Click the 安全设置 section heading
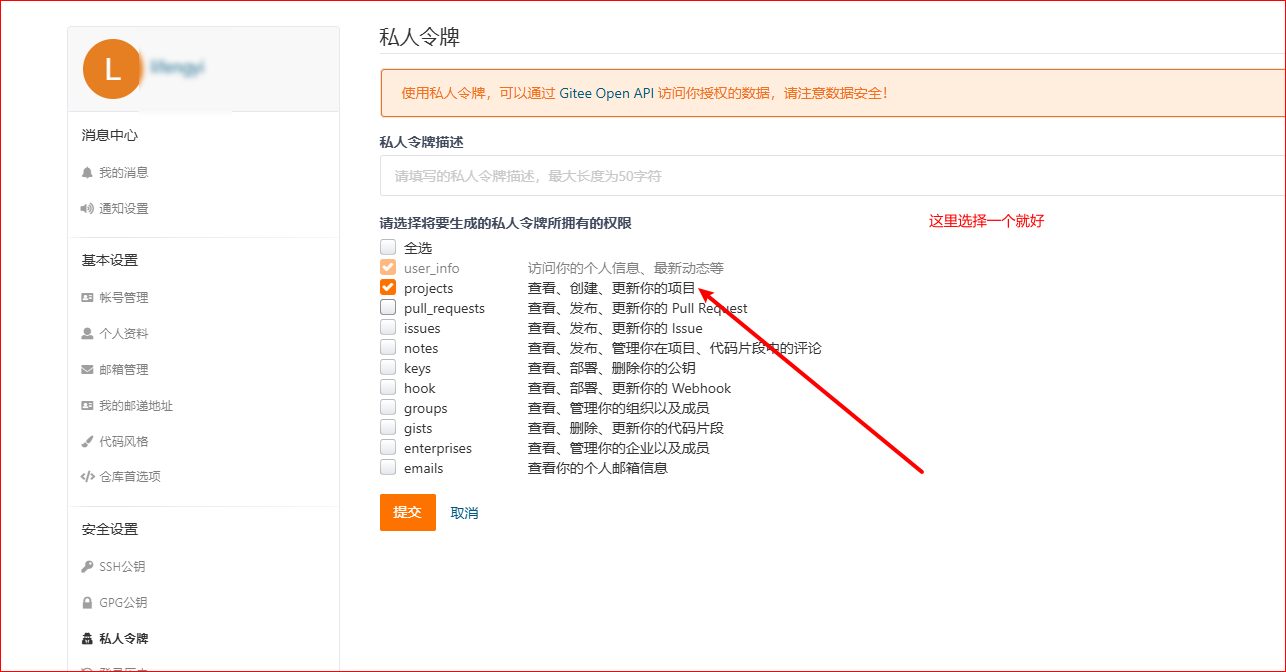This screenshot has width=1286, height=672. pyautogui.click(x=110, y=530)
